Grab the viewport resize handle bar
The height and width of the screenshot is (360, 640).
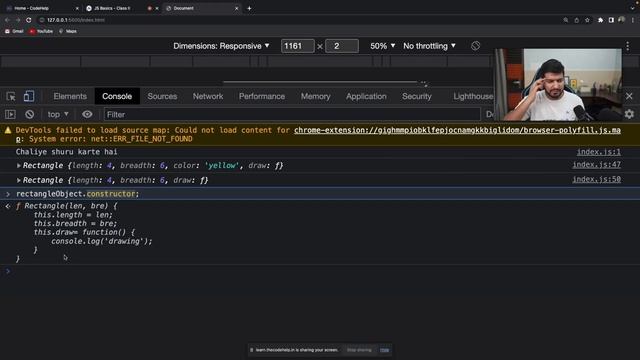click(320, 82)
